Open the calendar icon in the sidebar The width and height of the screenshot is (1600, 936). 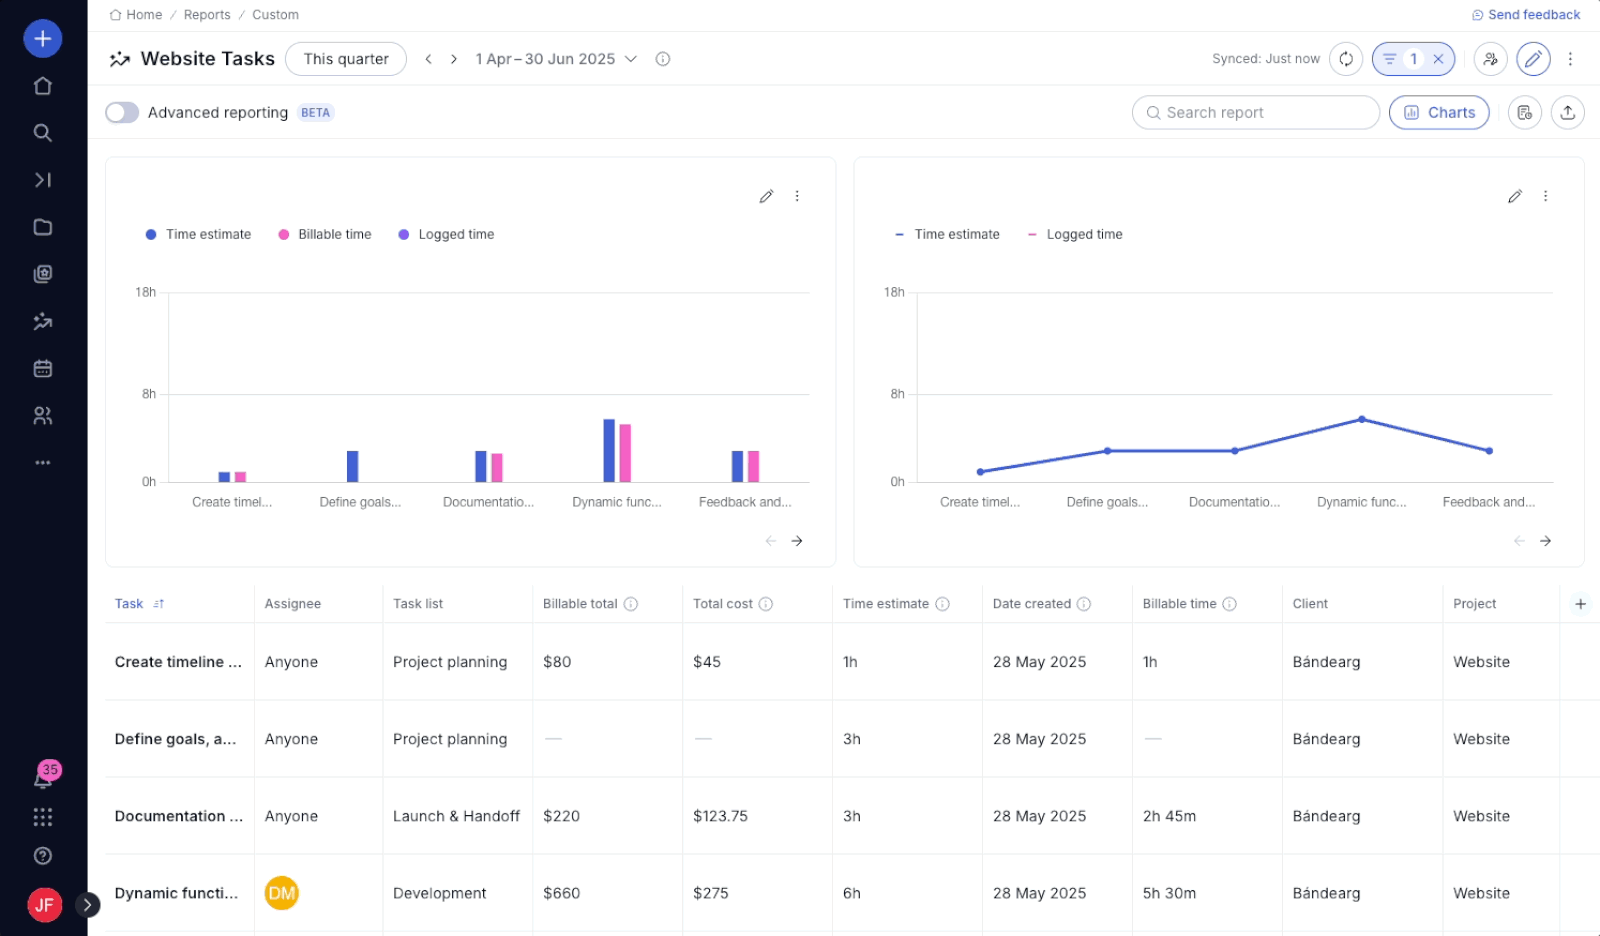43,369
